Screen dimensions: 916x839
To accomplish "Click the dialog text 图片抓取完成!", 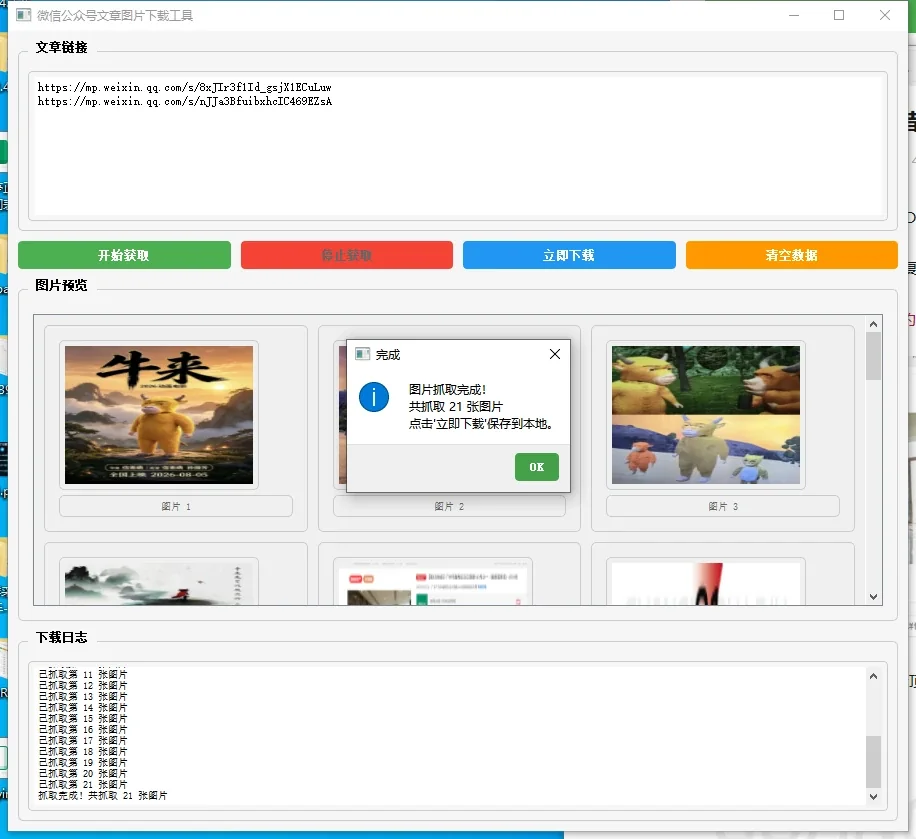I will pyautogui.click(x=447, y=390).
